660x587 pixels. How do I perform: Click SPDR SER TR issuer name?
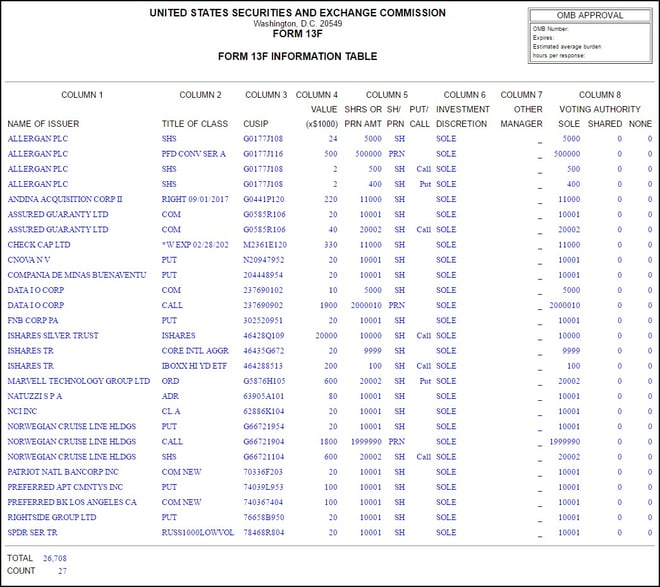[x=32, y=532]
